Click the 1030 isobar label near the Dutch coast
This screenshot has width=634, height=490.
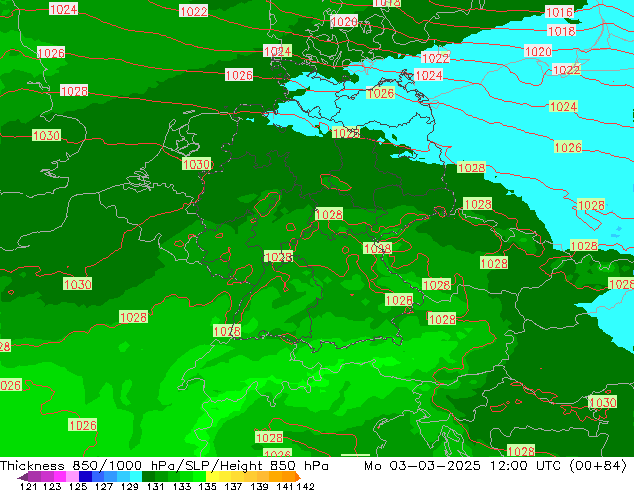pyautogui.click(x=197, y=164)
